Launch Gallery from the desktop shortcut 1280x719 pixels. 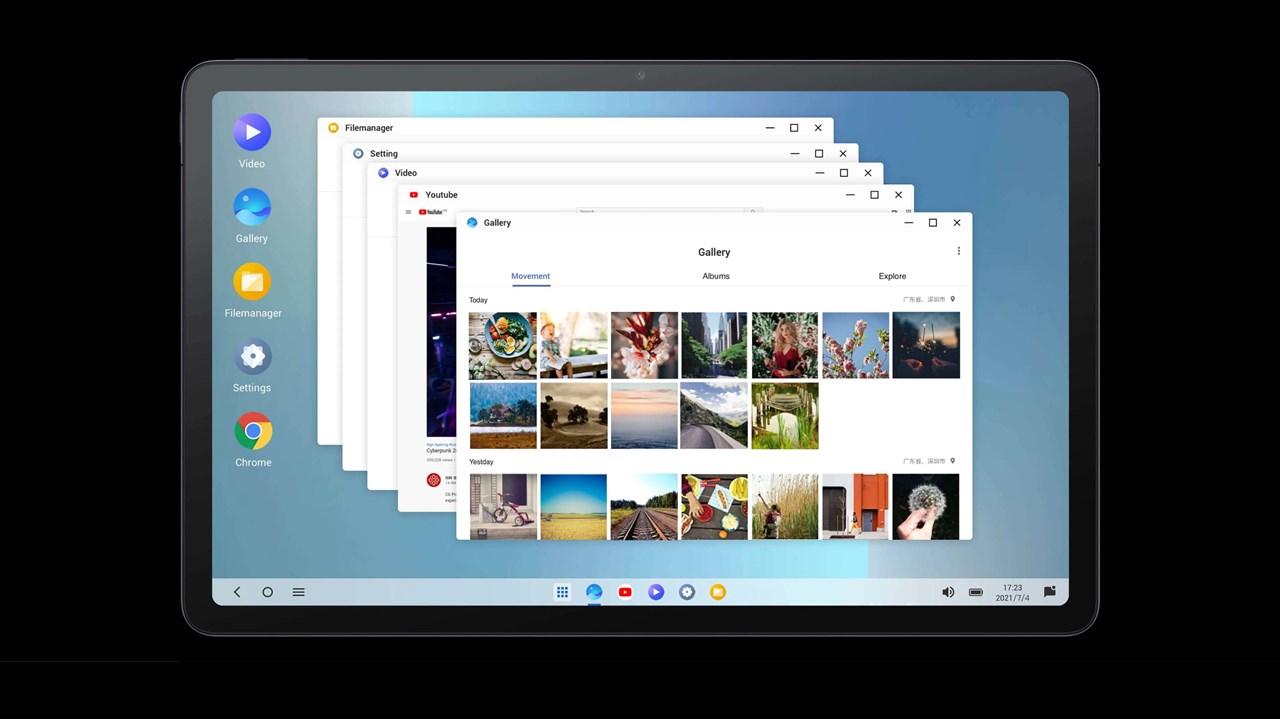pos(251,206)
